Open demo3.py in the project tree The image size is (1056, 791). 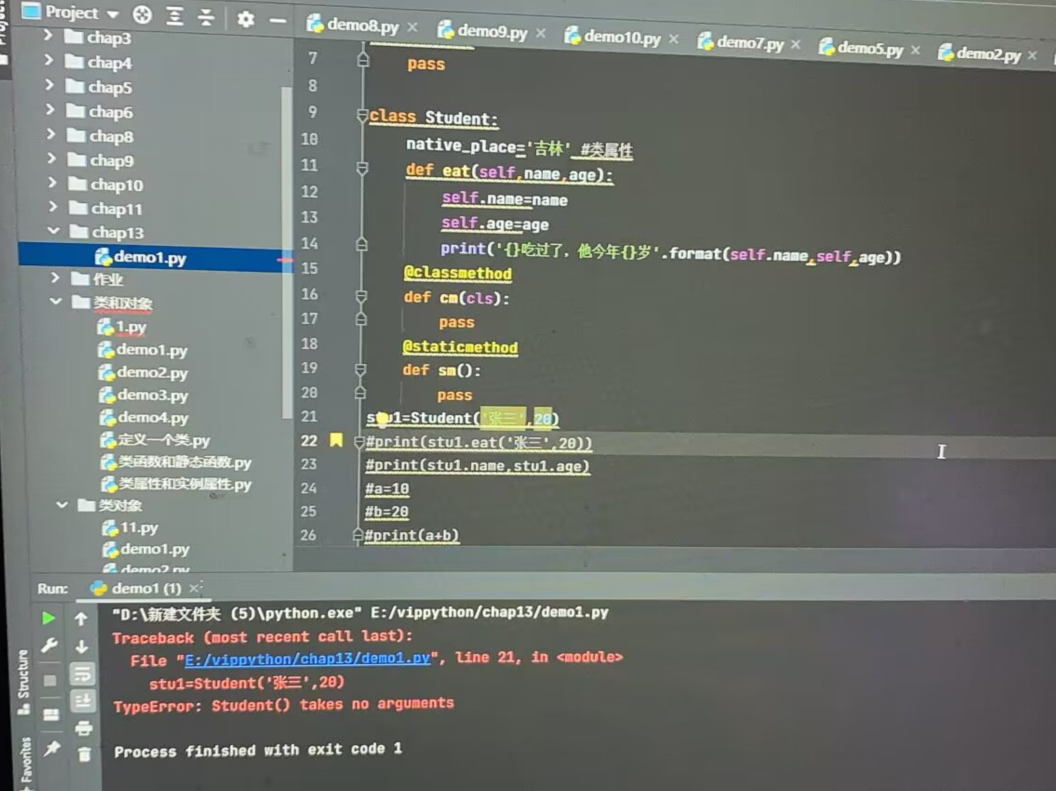[x=151, y=395]
